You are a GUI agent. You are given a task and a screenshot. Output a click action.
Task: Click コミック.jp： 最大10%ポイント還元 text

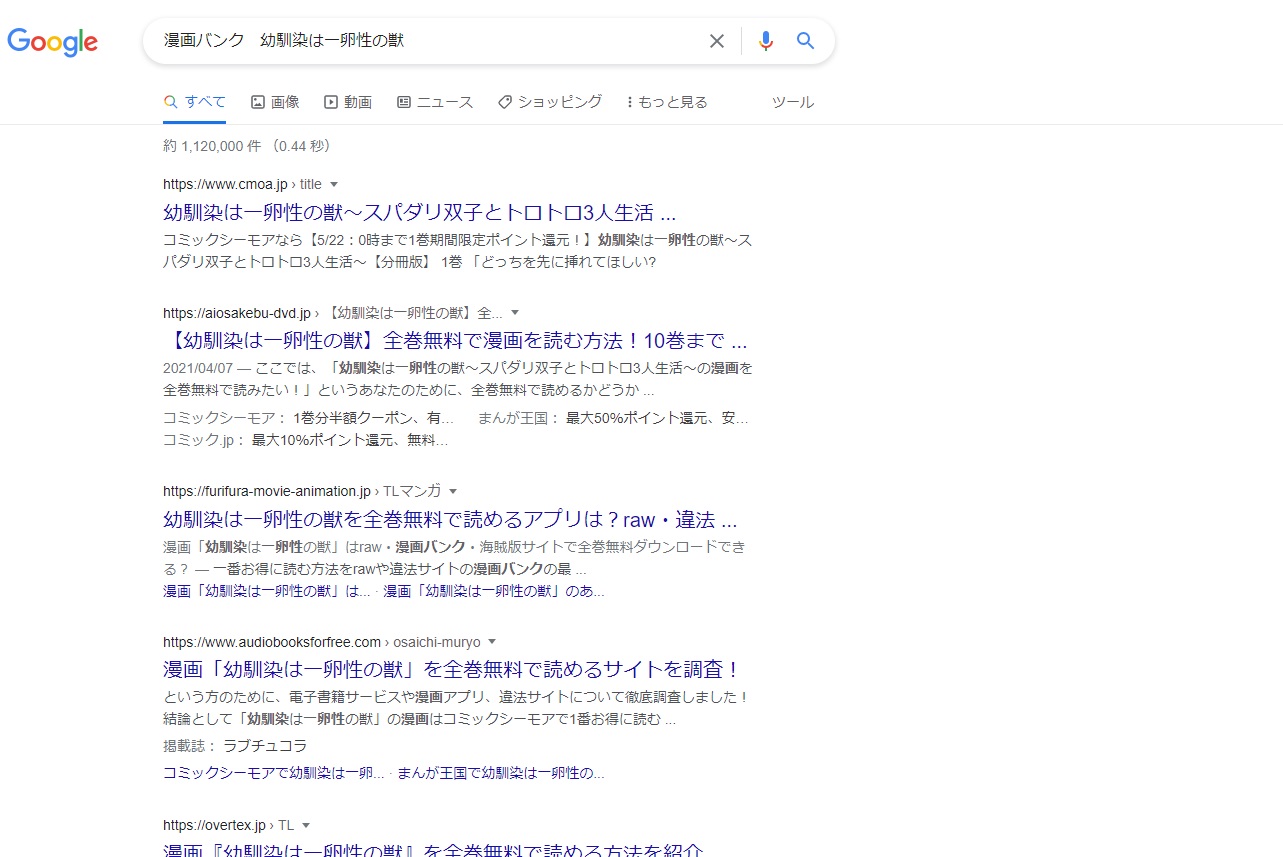305,440
